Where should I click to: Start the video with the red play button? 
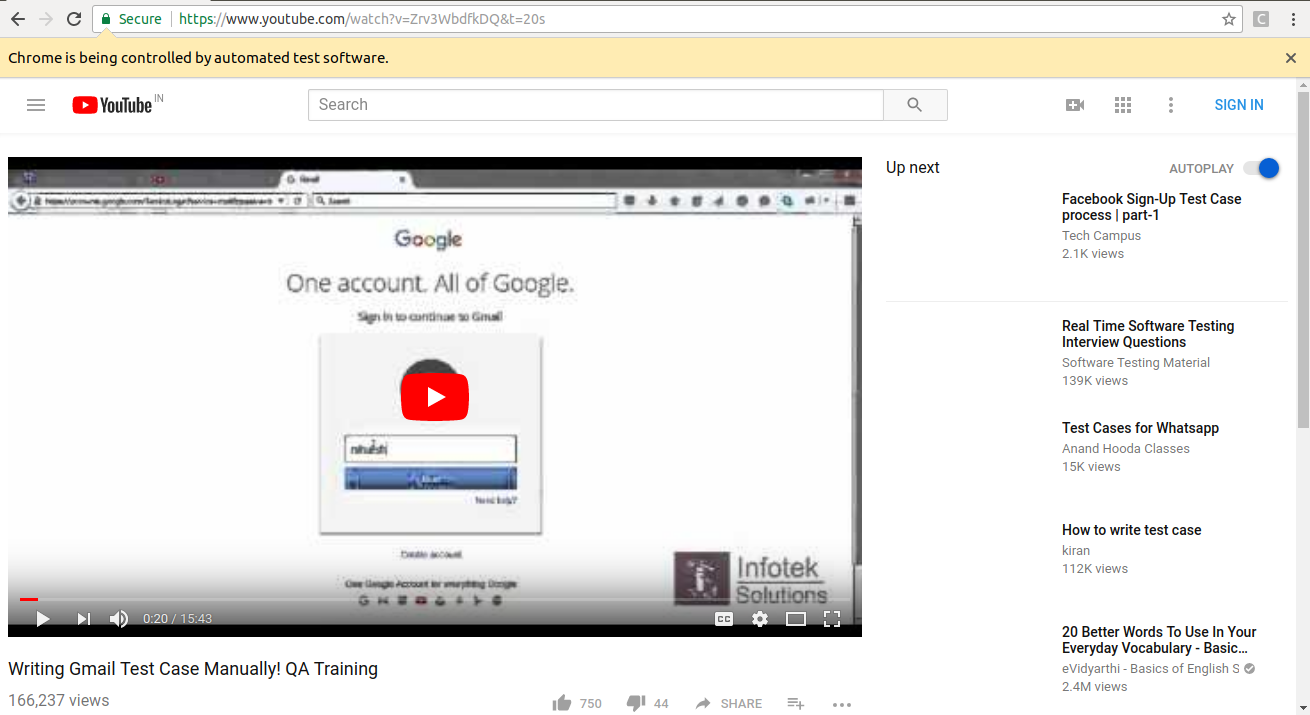coord(435,397)
